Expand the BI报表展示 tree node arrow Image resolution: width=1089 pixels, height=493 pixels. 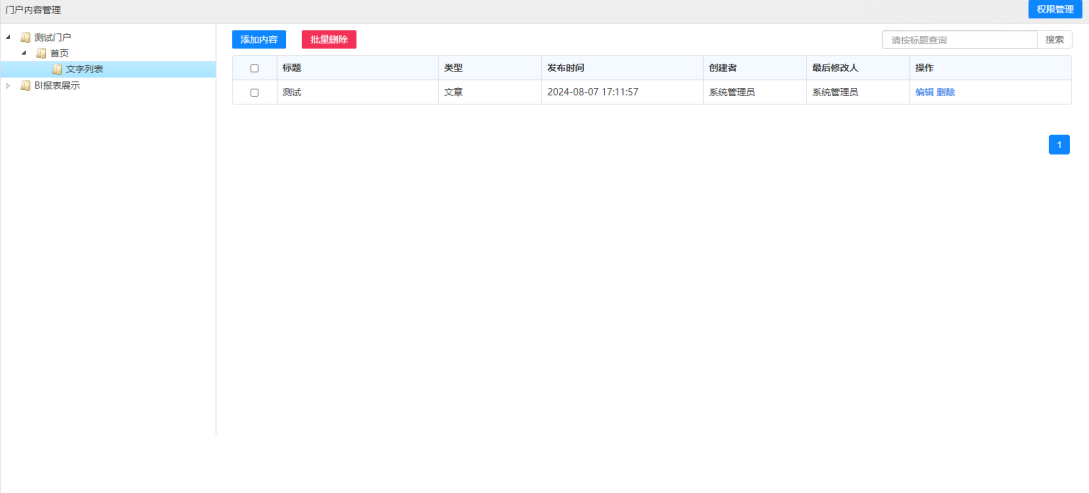(9, 85)
